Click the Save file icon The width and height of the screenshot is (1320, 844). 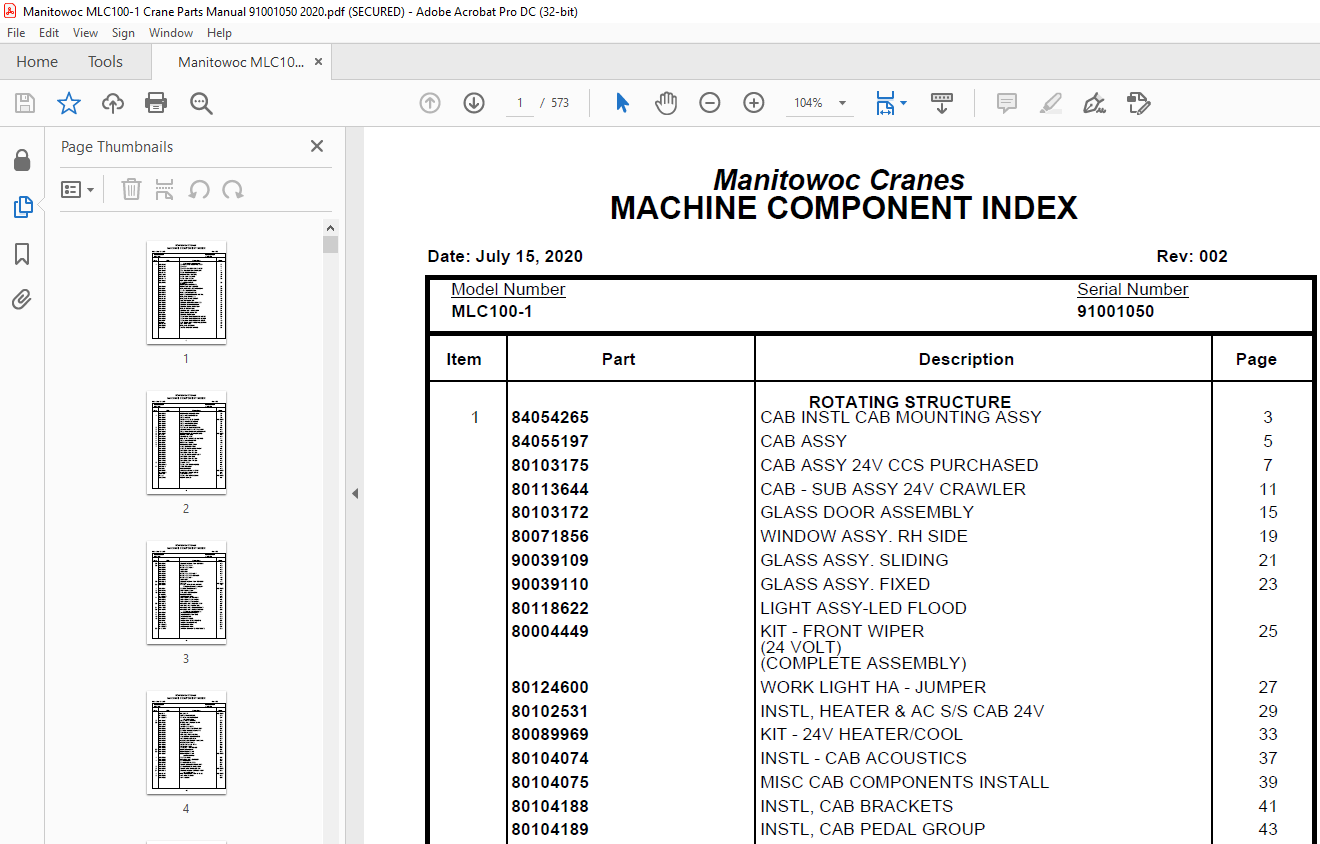pyautogui.click(x=25, y=103)
